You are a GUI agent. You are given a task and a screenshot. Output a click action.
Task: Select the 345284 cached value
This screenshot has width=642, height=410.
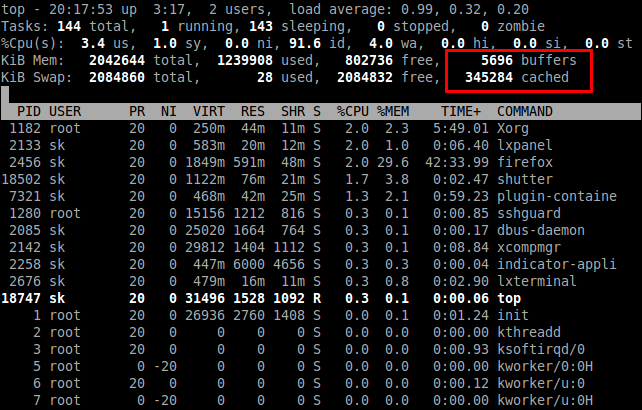pyautogui.click(x=489, y=77)
